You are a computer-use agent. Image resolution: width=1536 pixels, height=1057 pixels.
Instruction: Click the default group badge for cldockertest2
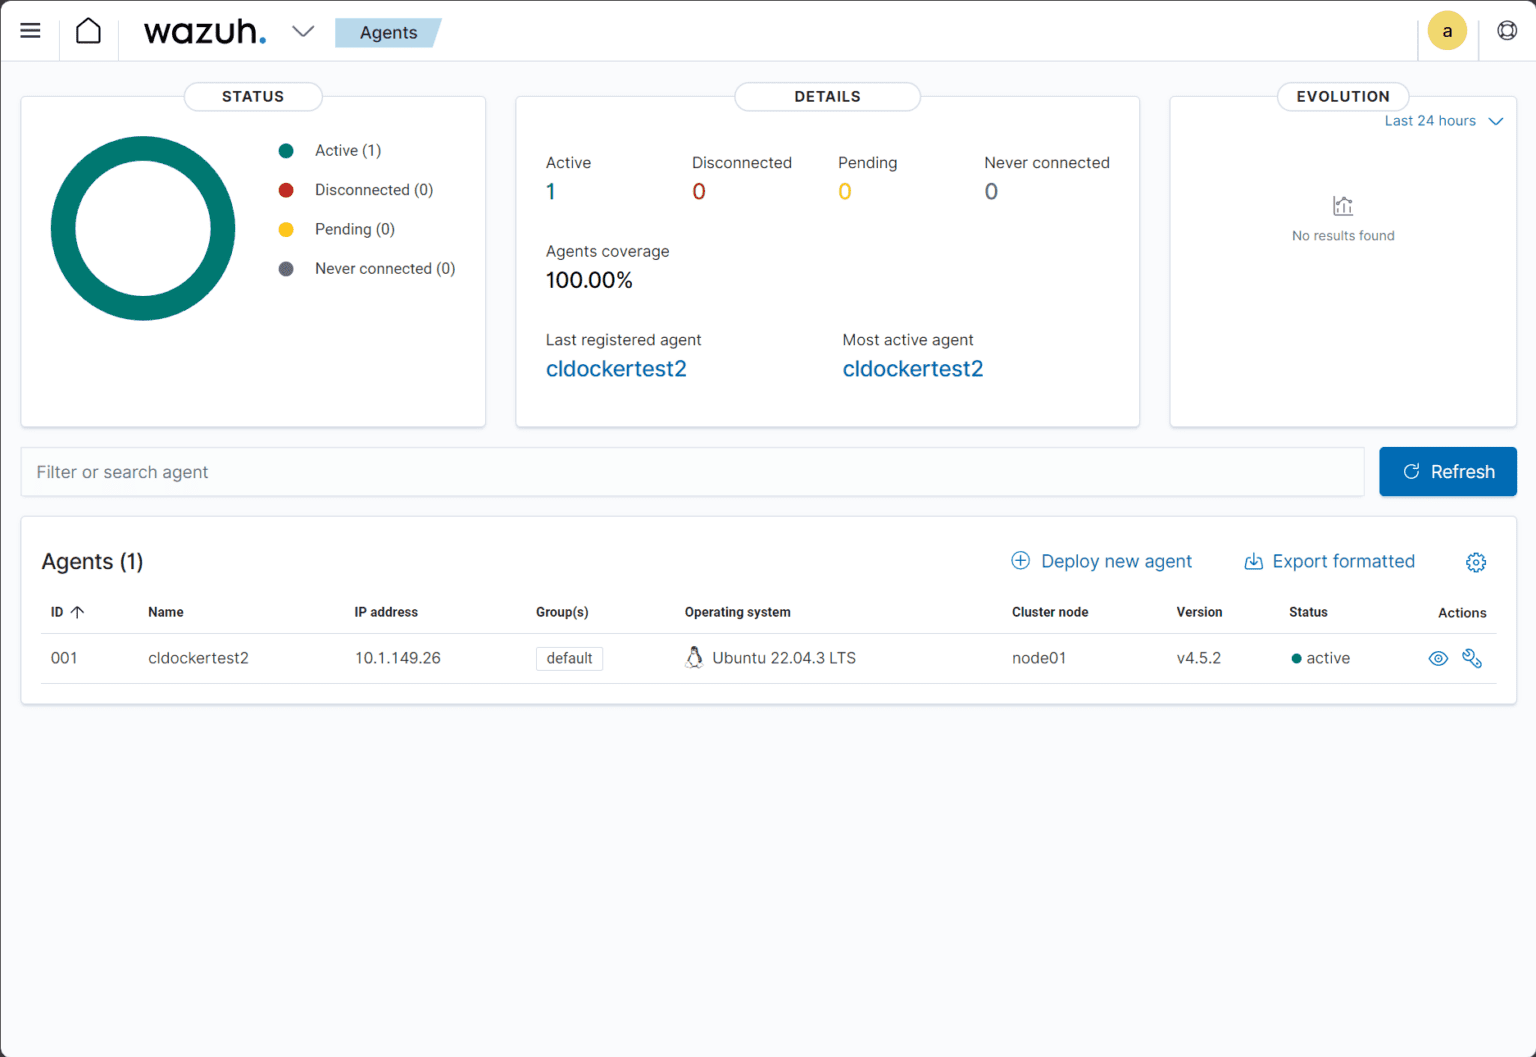[569, 658]
